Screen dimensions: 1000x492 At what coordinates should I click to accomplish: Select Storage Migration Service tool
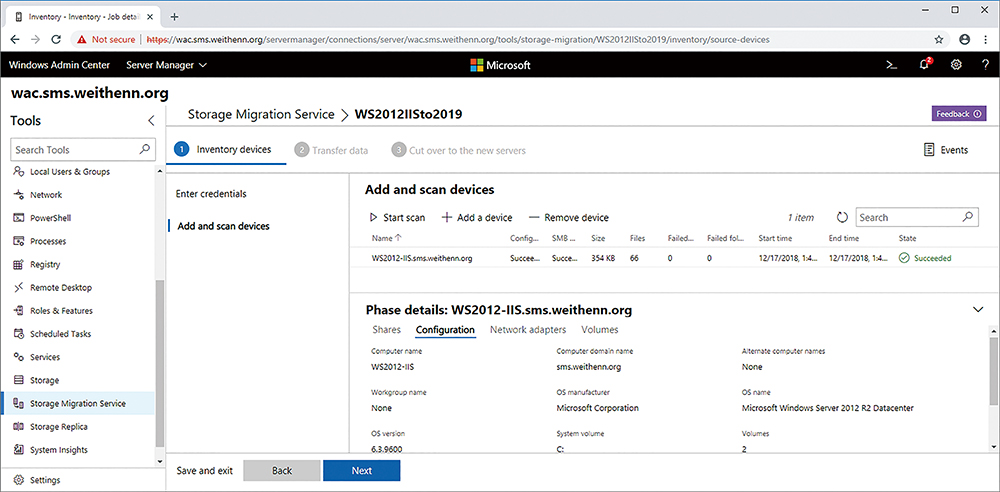pos(78,403)
